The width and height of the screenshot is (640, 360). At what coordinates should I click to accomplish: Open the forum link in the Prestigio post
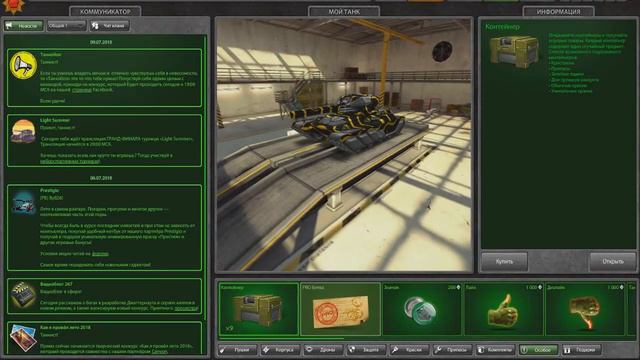coord(100,253)
